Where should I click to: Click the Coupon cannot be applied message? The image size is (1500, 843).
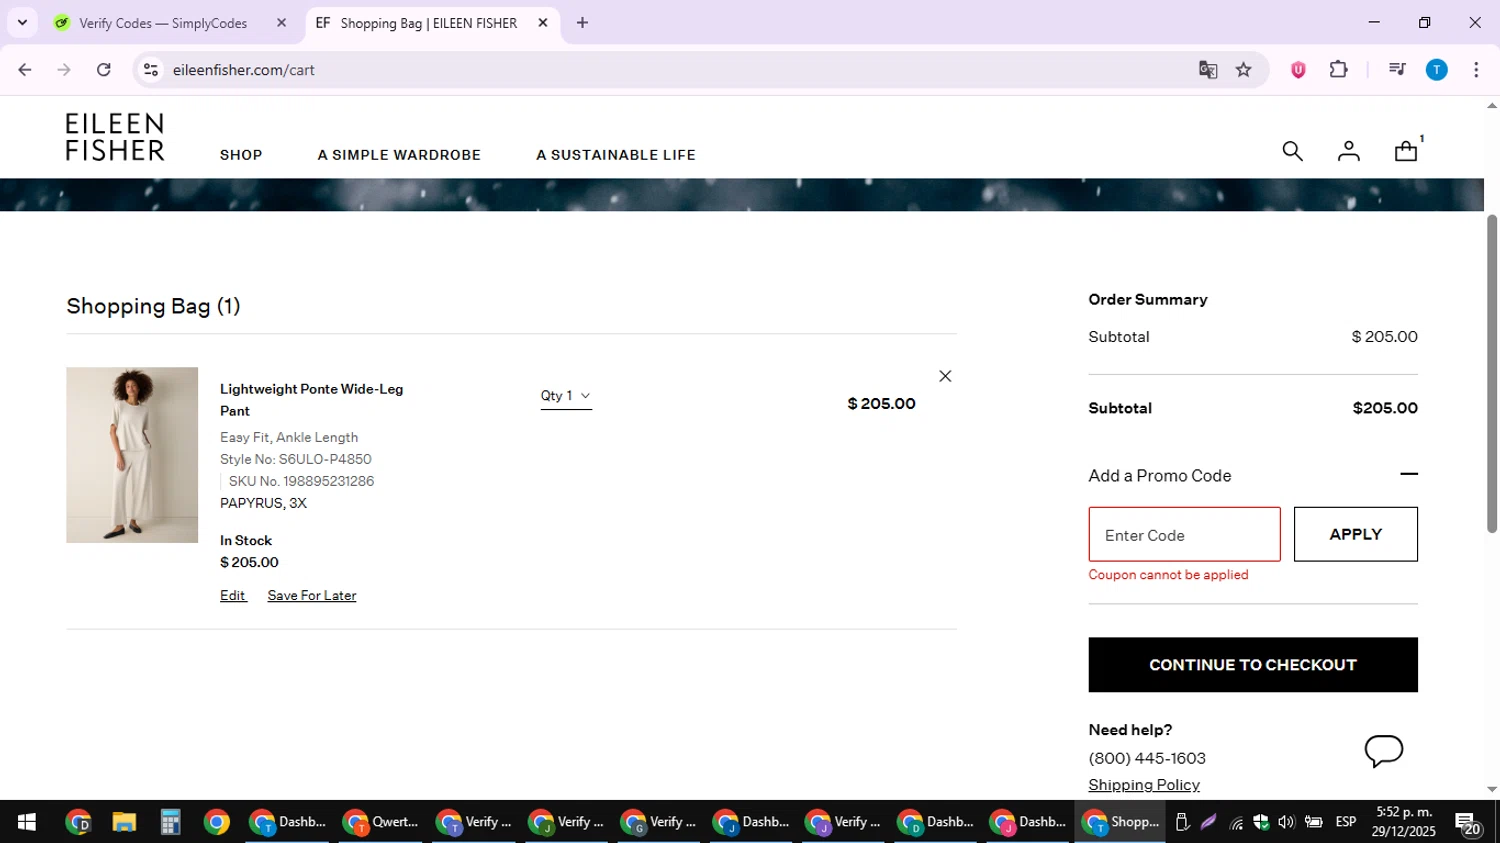1168,575
